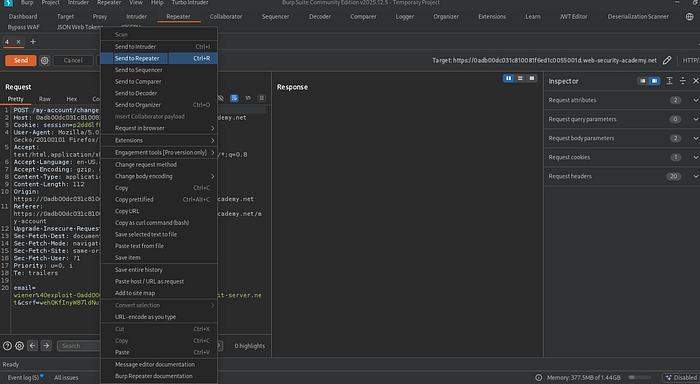Open Change body encoding submenu
This screenshot has width=700, height=384.
click(159, 176)
